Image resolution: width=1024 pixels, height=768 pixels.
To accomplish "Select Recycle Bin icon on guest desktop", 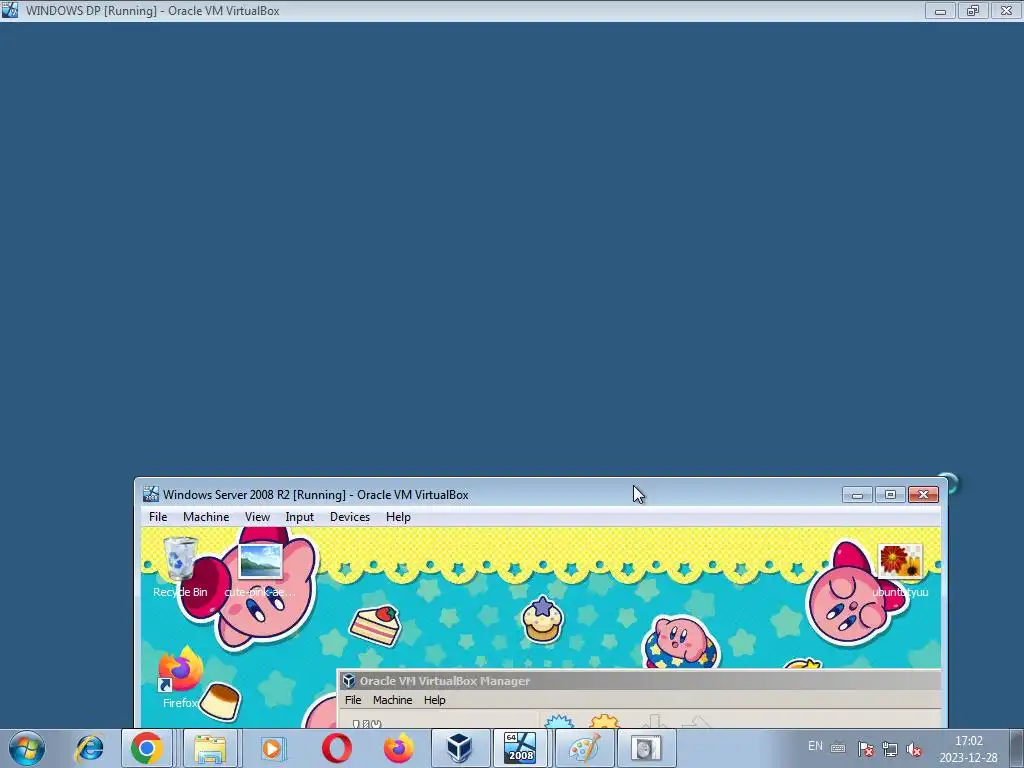I will (180, 566).
